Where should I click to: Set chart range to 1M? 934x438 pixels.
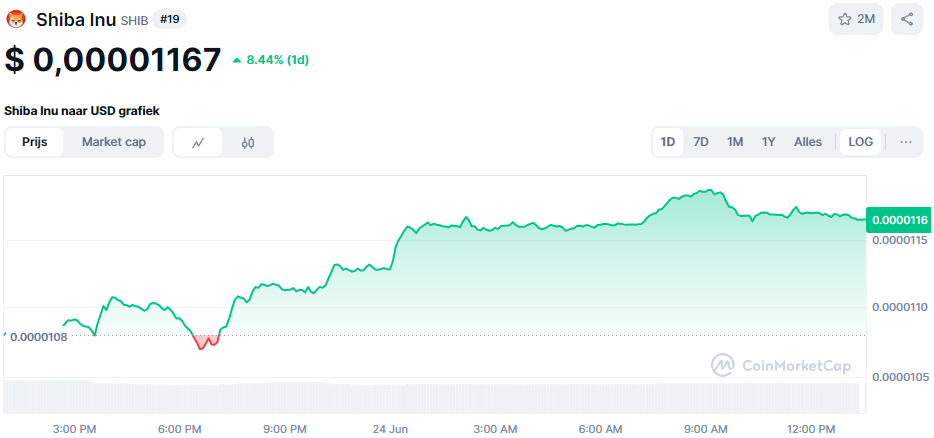[x=735, y=142]
